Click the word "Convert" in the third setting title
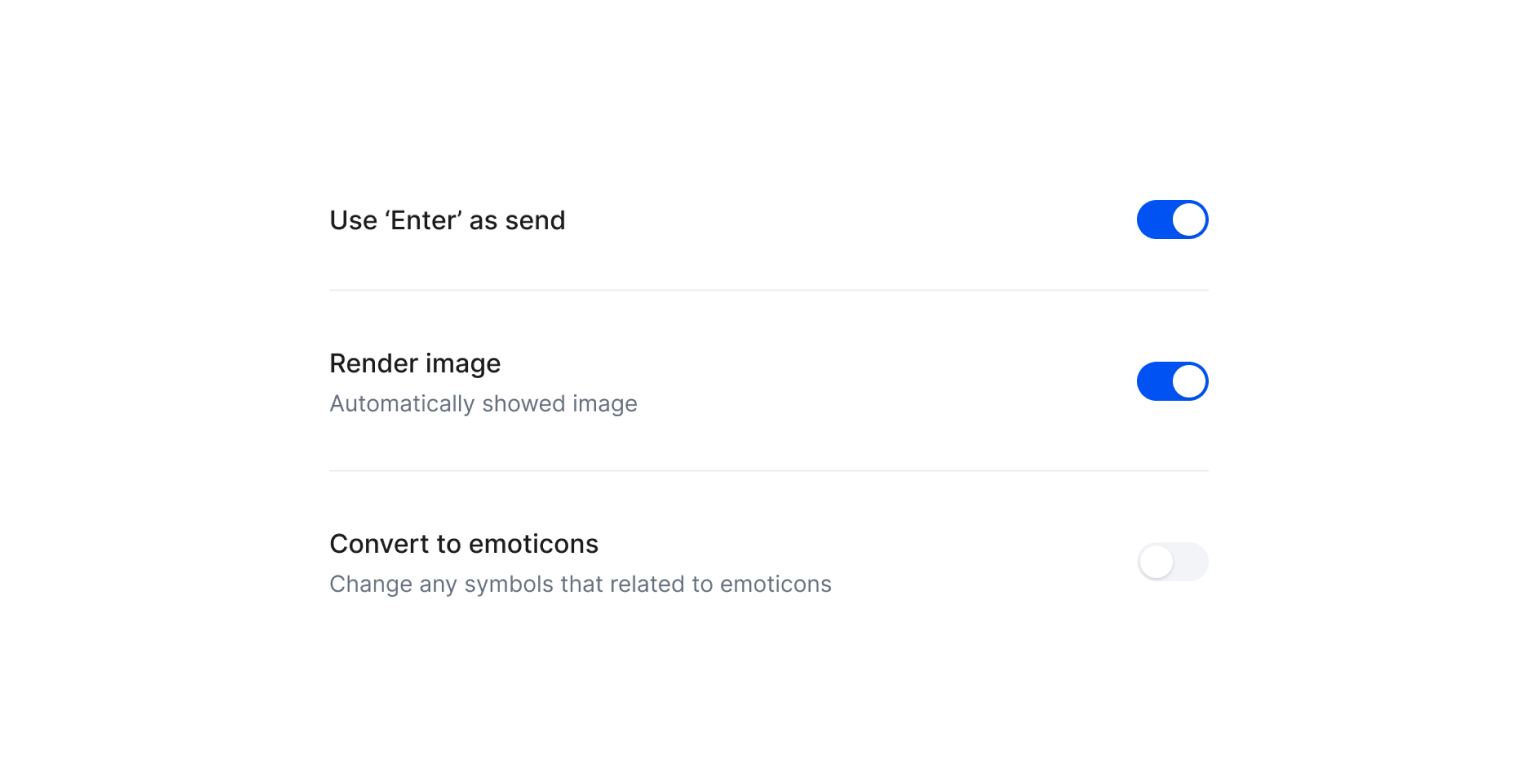This screenshot has height=768, width=1536. pos(368,544)
